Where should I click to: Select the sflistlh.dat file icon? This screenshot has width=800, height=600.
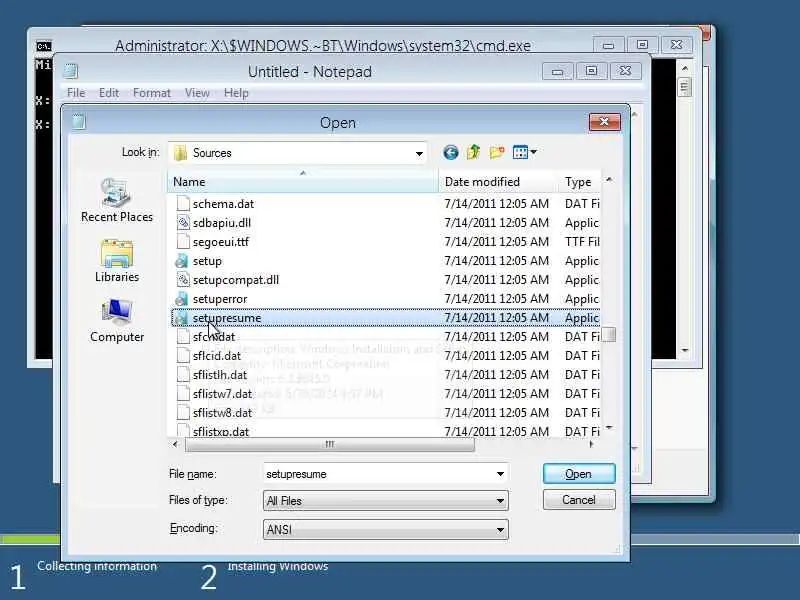(183, 374)
